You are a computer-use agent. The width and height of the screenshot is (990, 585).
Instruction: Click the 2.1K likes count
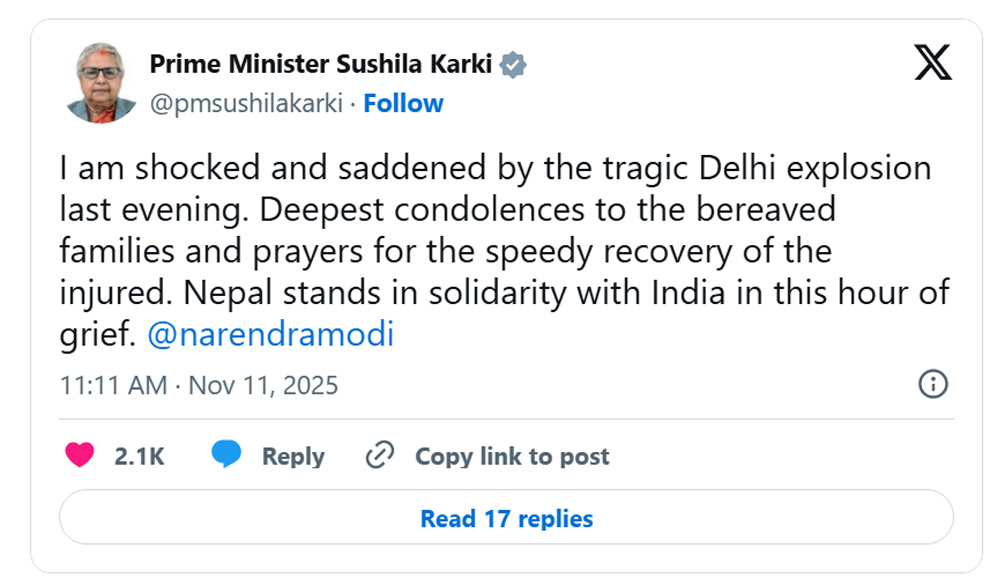pyautogui.click(x=139, y=457)
